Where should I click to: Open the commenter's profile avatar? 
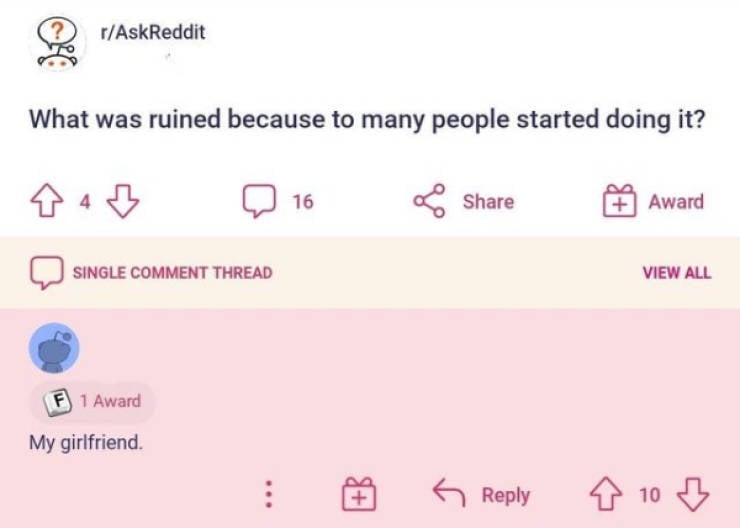pos(54,348)
